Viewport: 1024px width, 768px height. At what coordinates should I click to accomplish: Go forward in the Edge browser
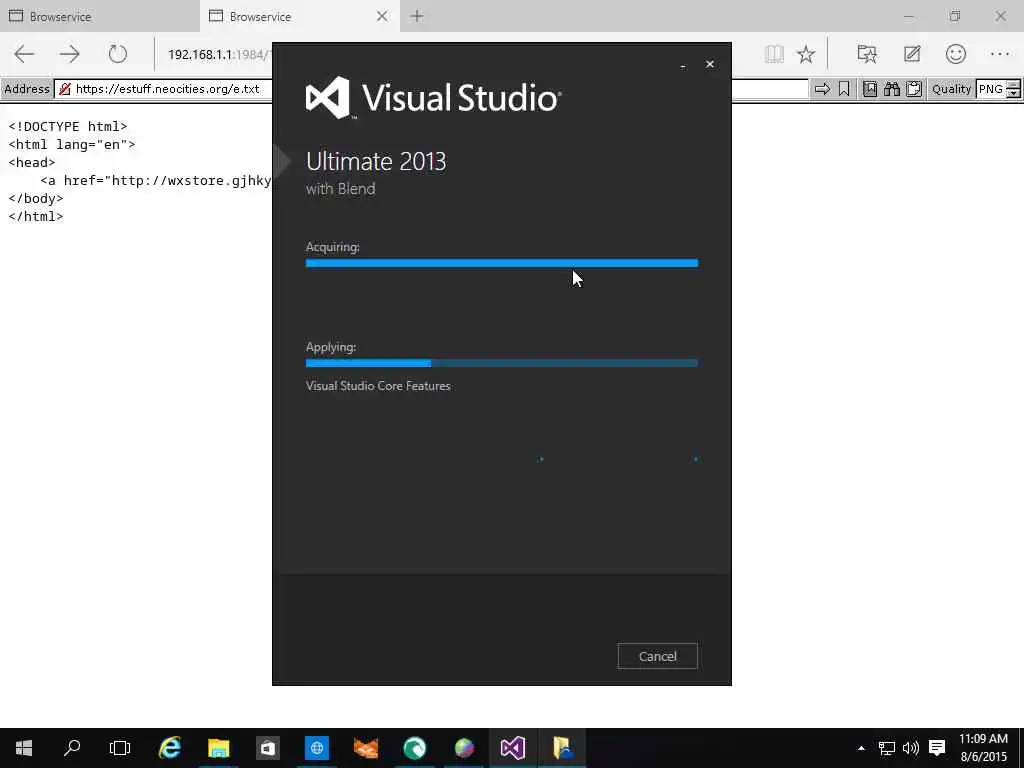[x=70, y=54]
